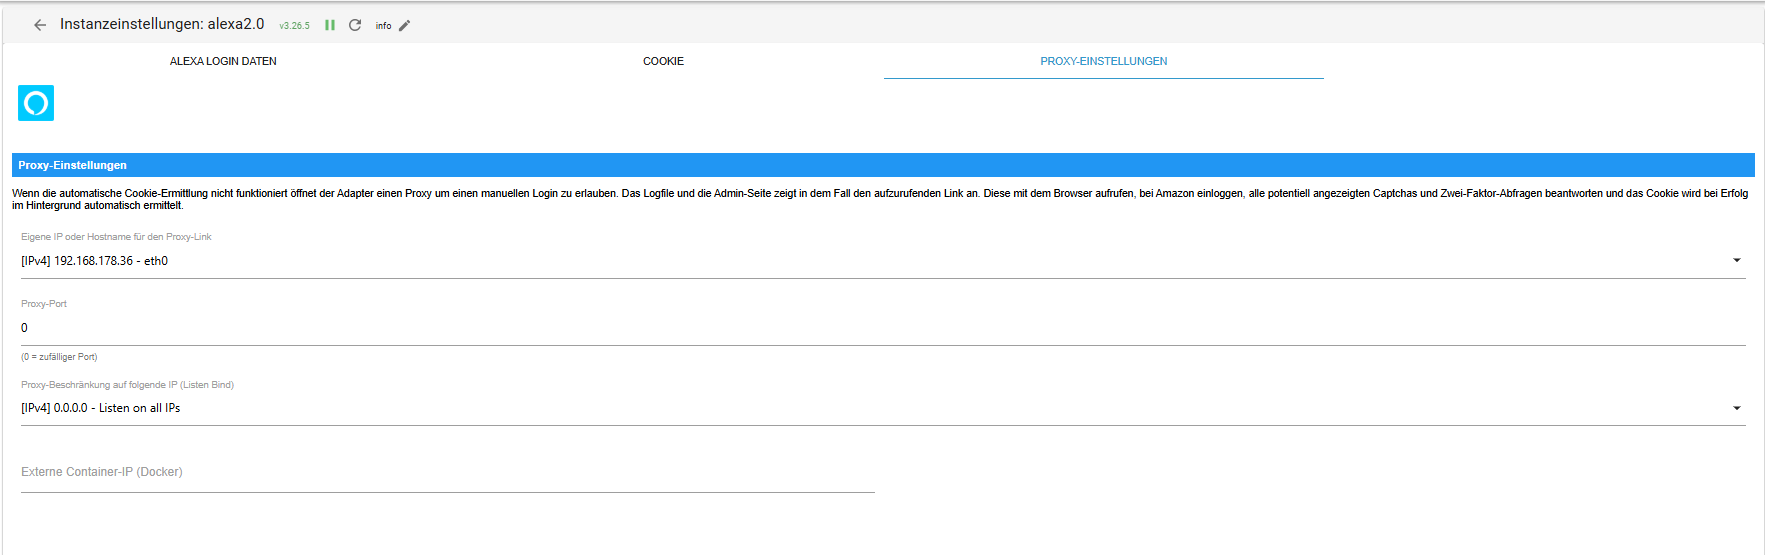This screenshot has height=555, width=1765.
Task: Click the Instanzeinstellungen: alexa2.0 title
Action: [x=162, y=24]
